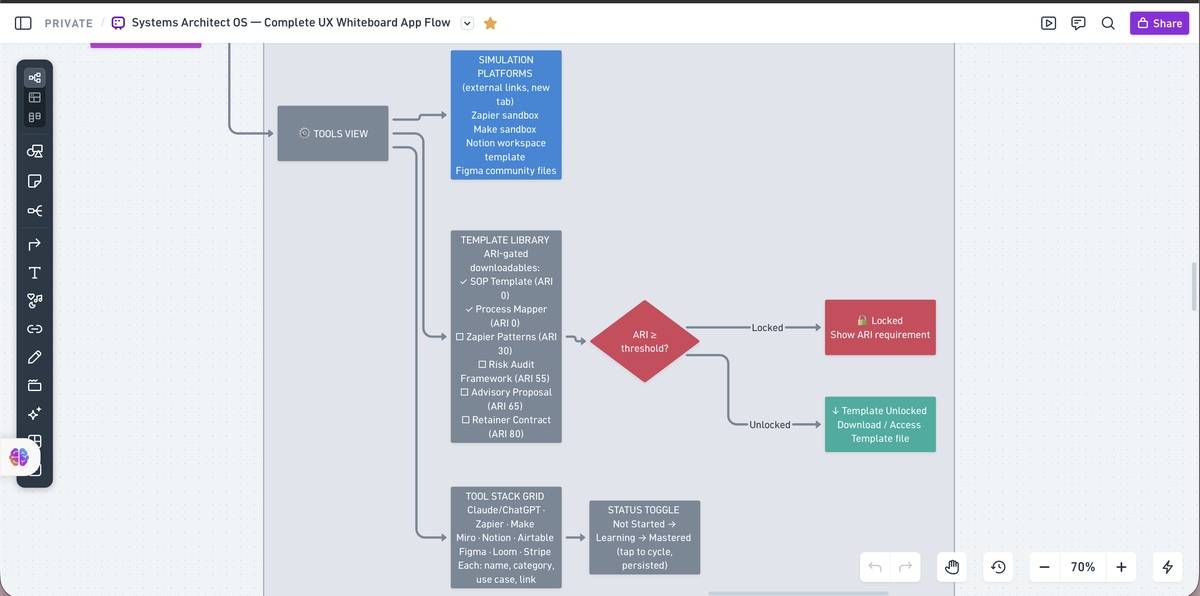Toggle the sidebar panel icon
The width and height of the screenshot is (1200, 596).
pyautogui.click(x=23, y=23)
